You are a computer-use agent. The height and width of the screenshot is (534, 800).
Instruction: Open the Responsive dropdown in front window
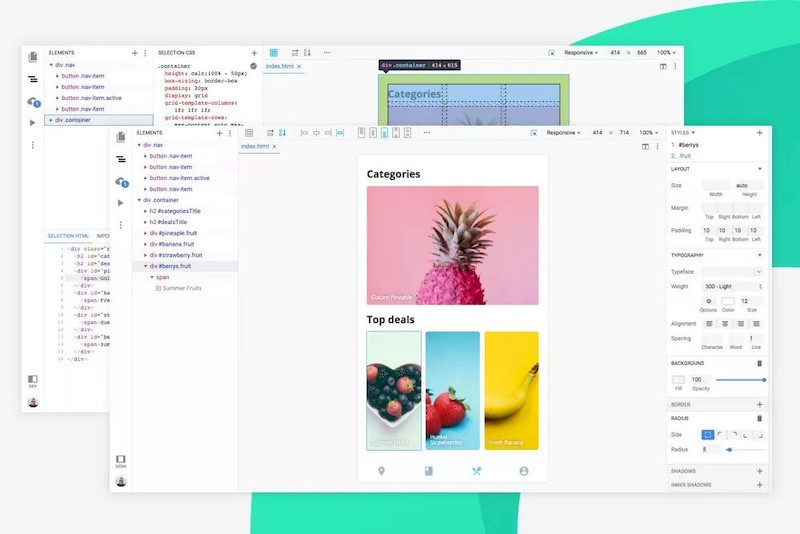563,133
